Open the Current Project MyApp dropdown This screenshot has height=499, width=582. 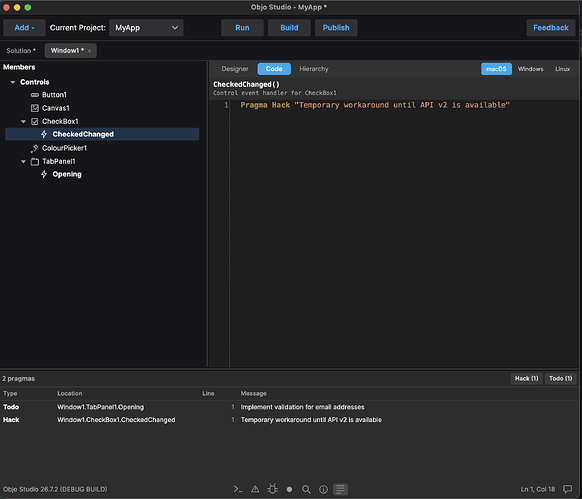(x=146, y=28)
